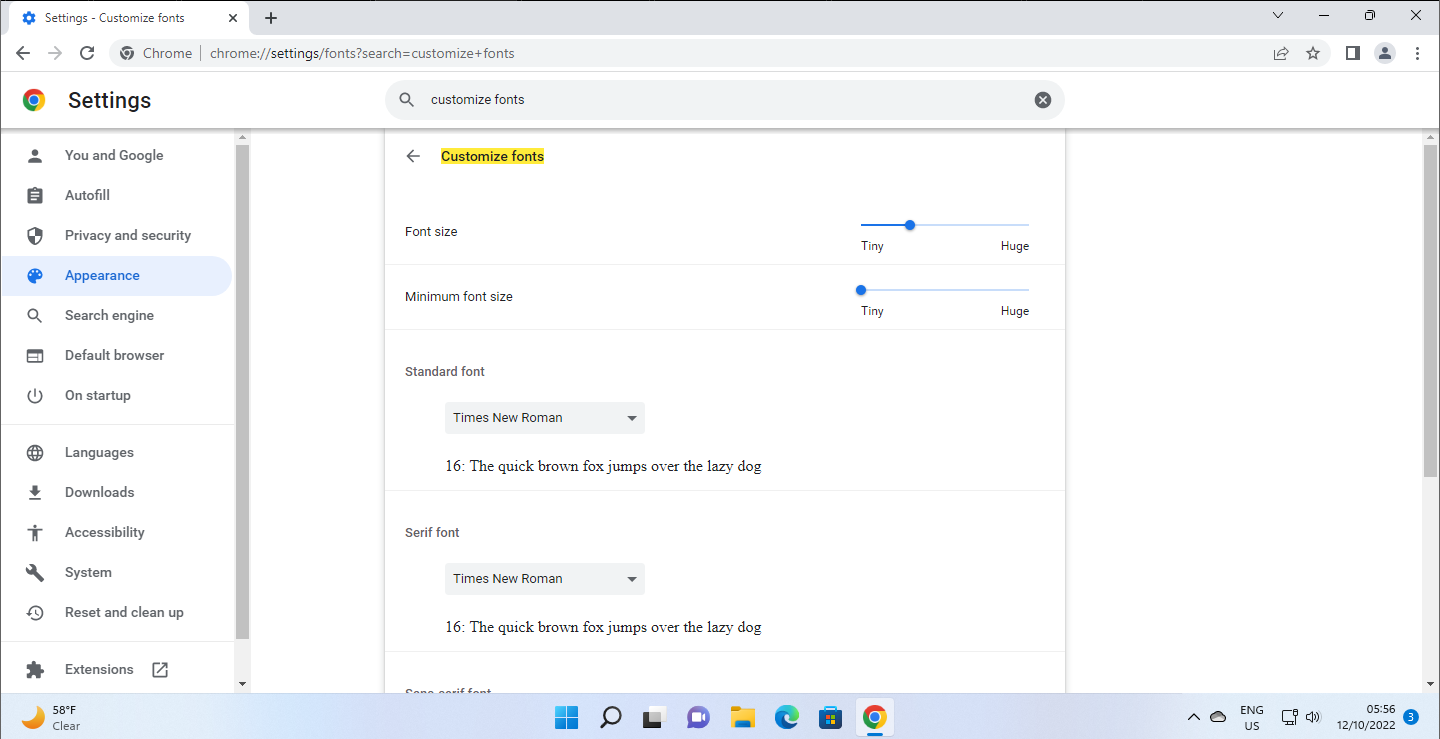Open Chrome's three-dot menu icon
1440x739 pixels.
pos(1418,53)
